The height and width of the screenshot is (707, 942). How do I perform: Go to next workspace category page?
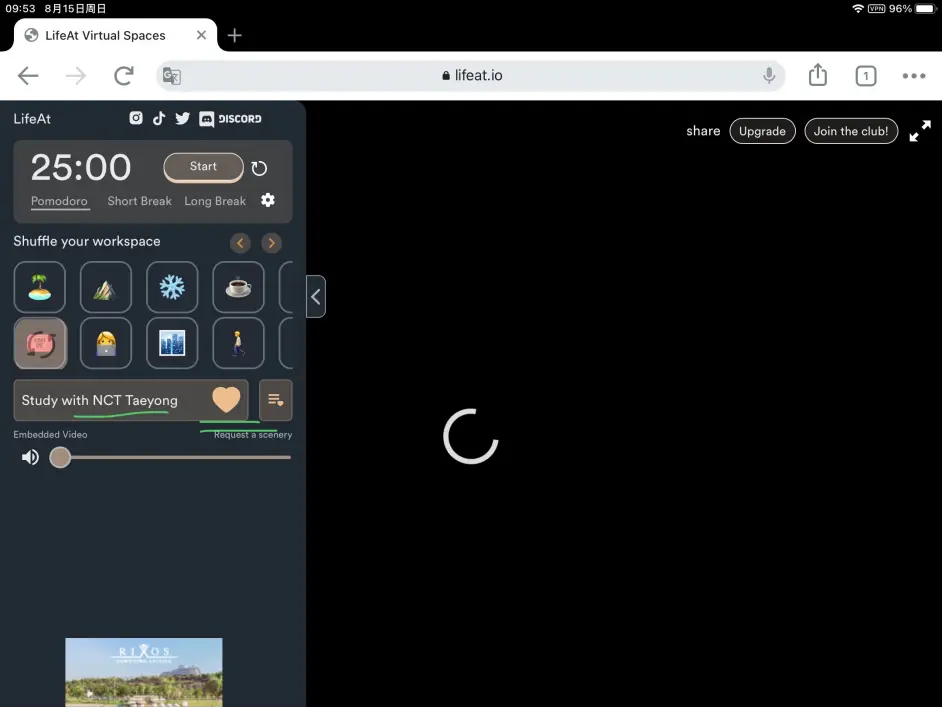coord(272,243)
